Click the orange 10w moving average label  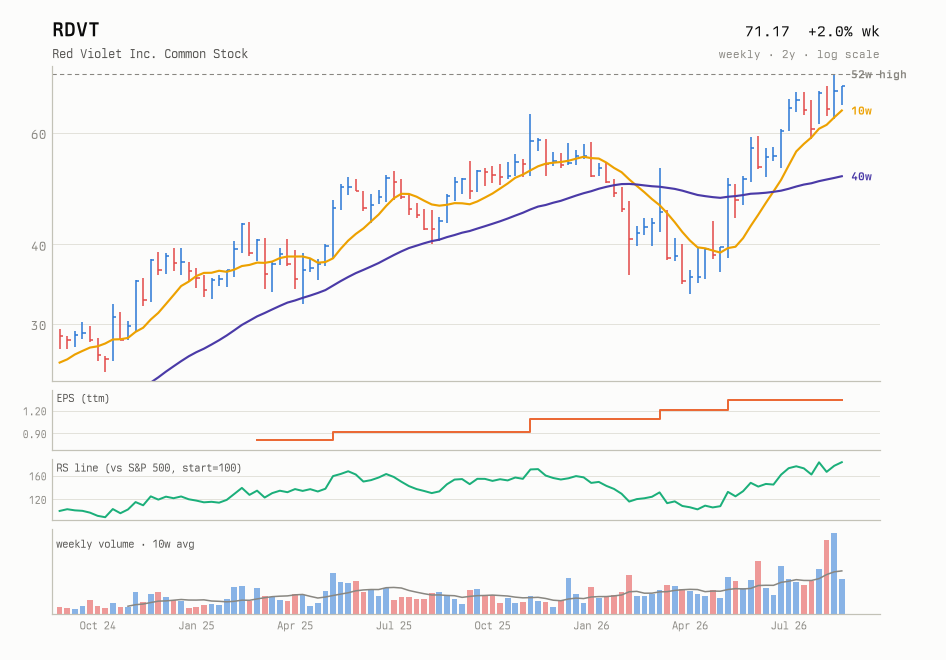click(x=861, y=110)
